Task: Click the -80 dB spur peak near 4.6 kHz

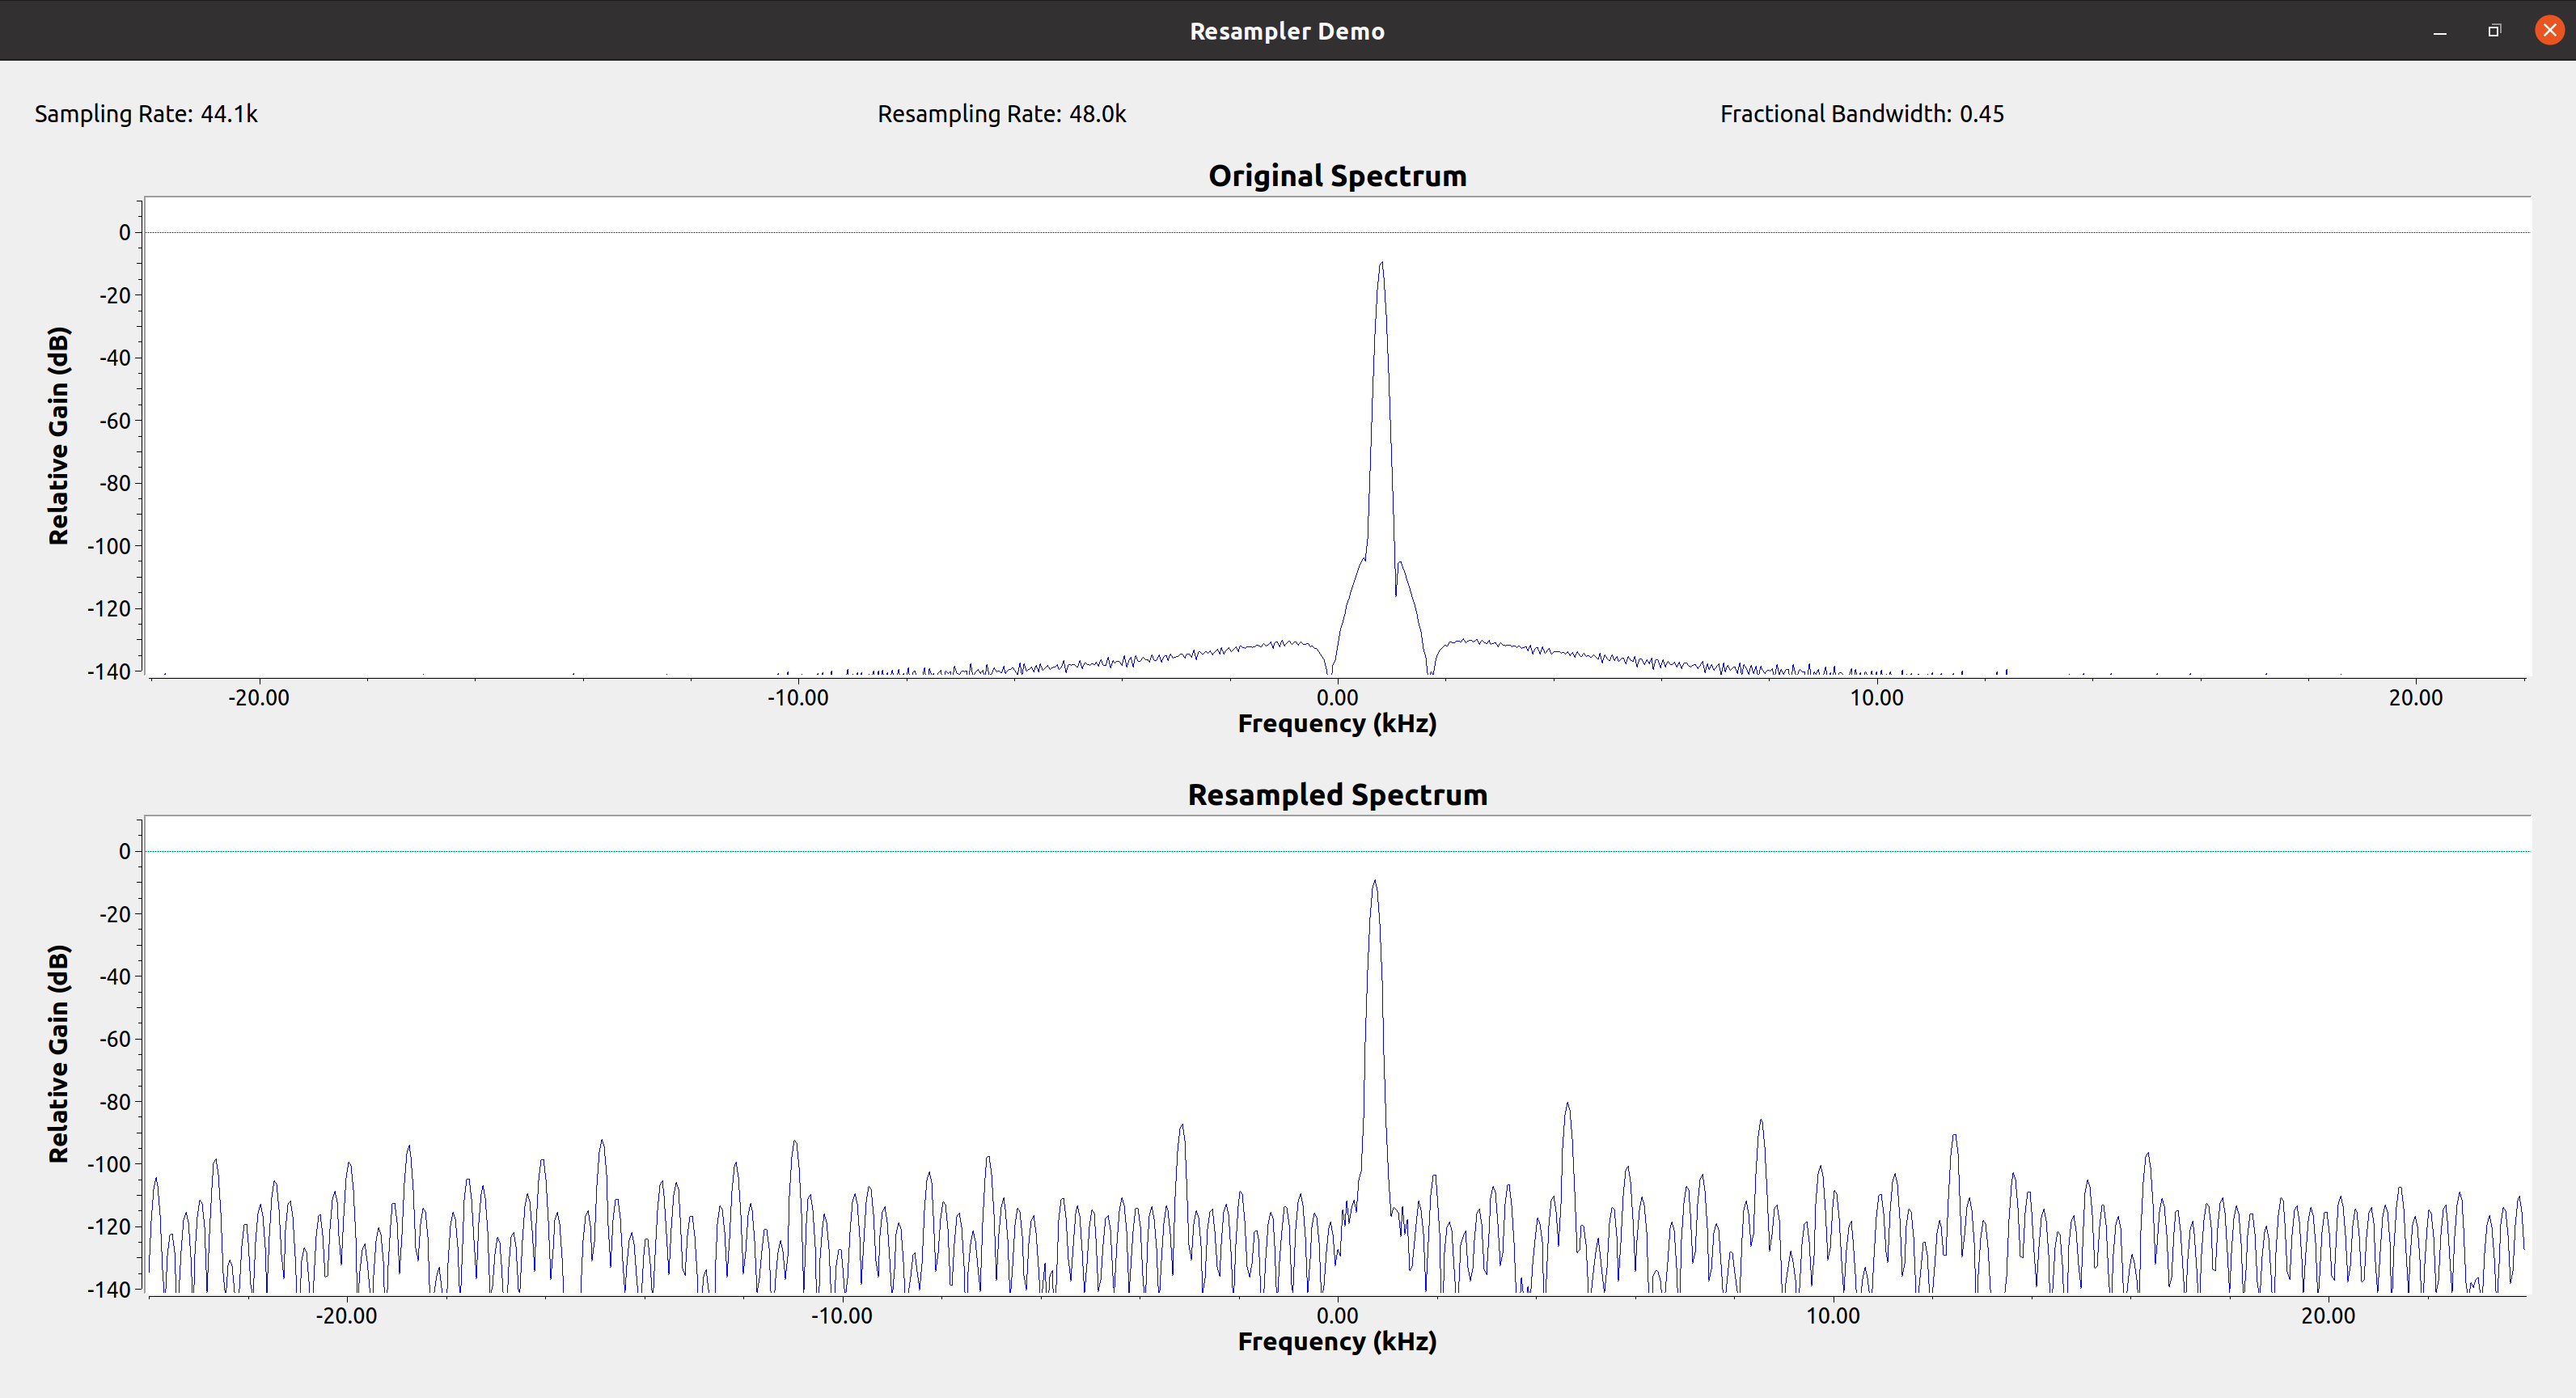Action: pyautogui.click(x=1567, y=1105)
